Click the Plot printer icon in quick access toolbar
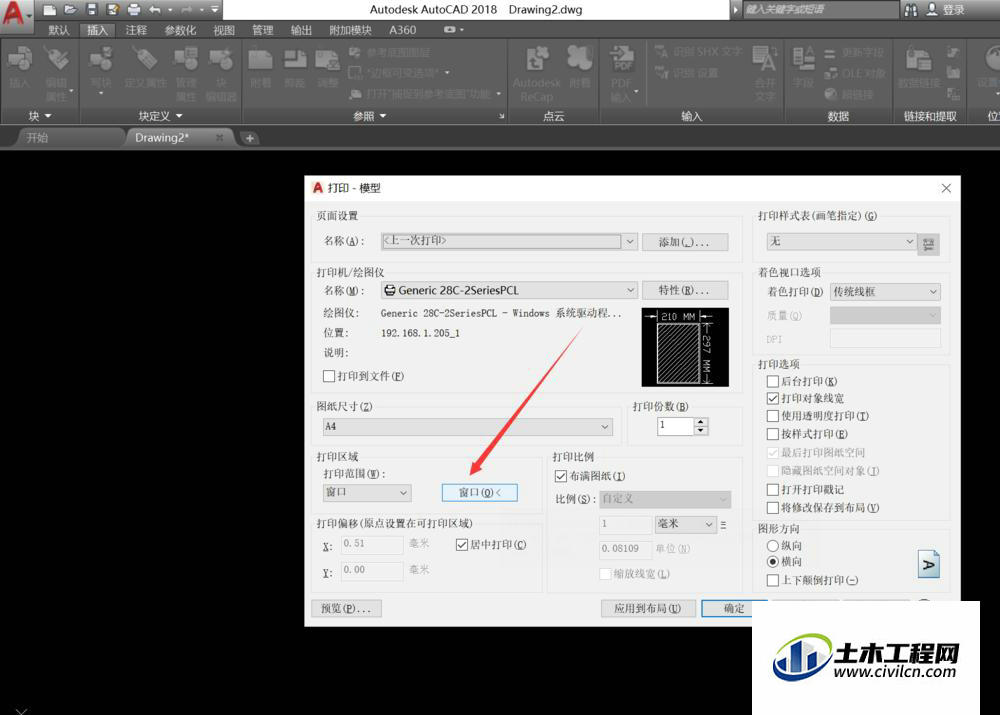Viewport: 1000px width, 715px height. pyautogui.click(x=134, y=10)
